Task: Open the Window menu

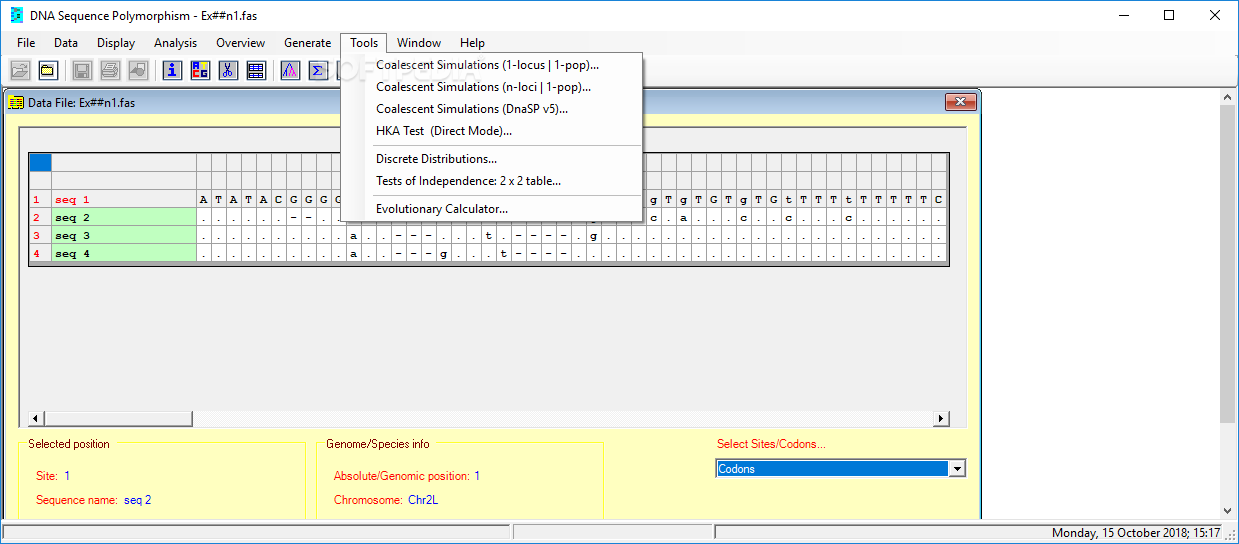Action: (419, 43)
